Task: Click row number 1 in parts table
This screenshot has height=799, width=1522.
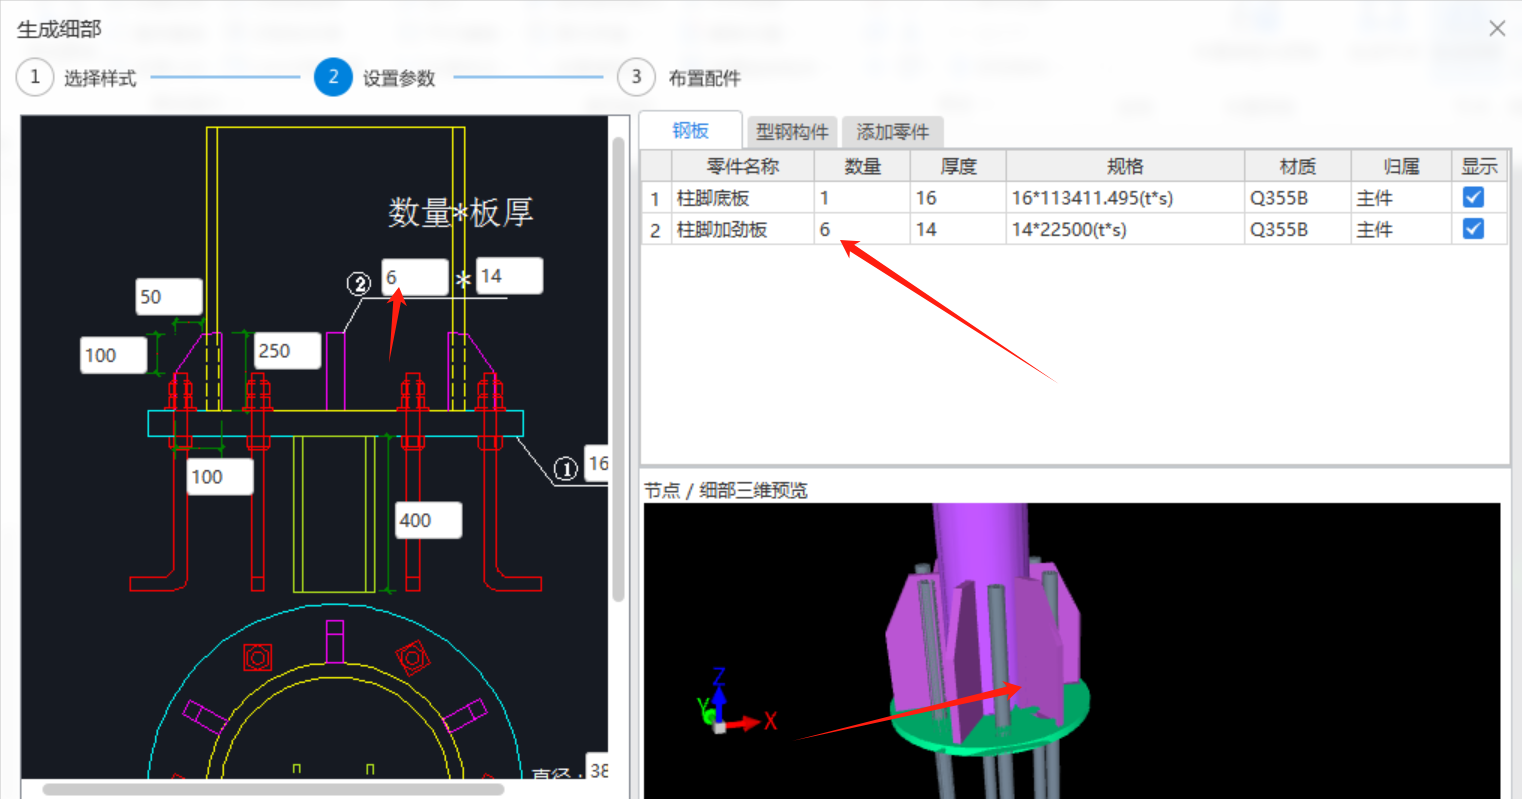Action: [656, 198]
